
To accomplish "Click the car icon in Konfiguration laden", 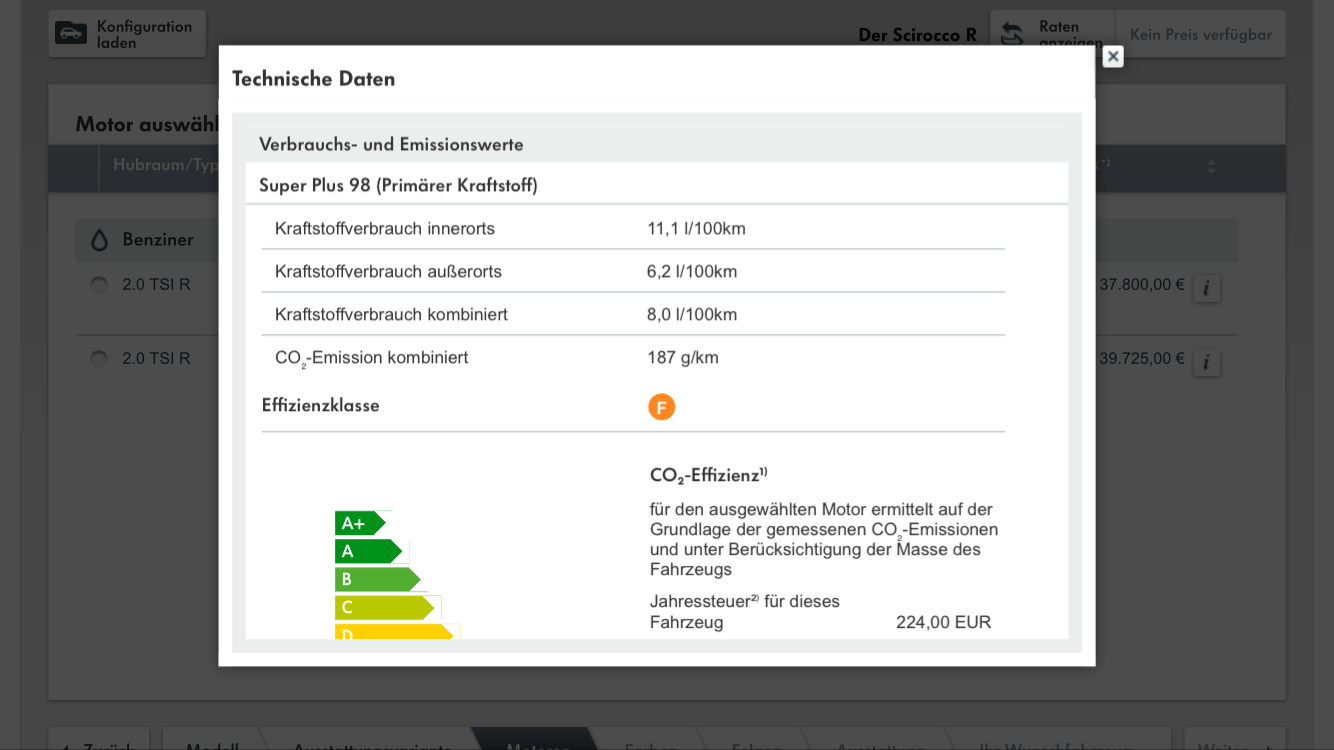I will [71, 33].
